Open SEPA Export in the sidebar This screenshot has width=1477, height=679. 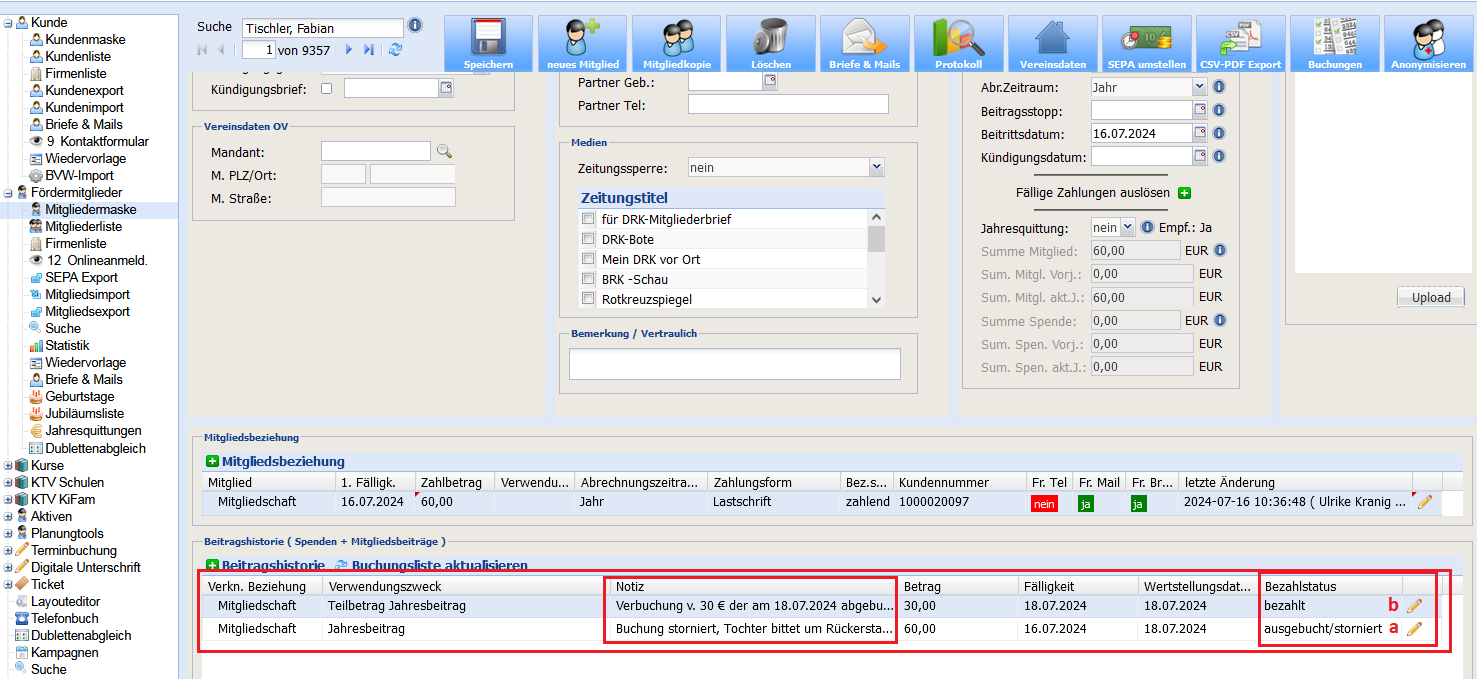pyautogui.click(x=81, y=277)
